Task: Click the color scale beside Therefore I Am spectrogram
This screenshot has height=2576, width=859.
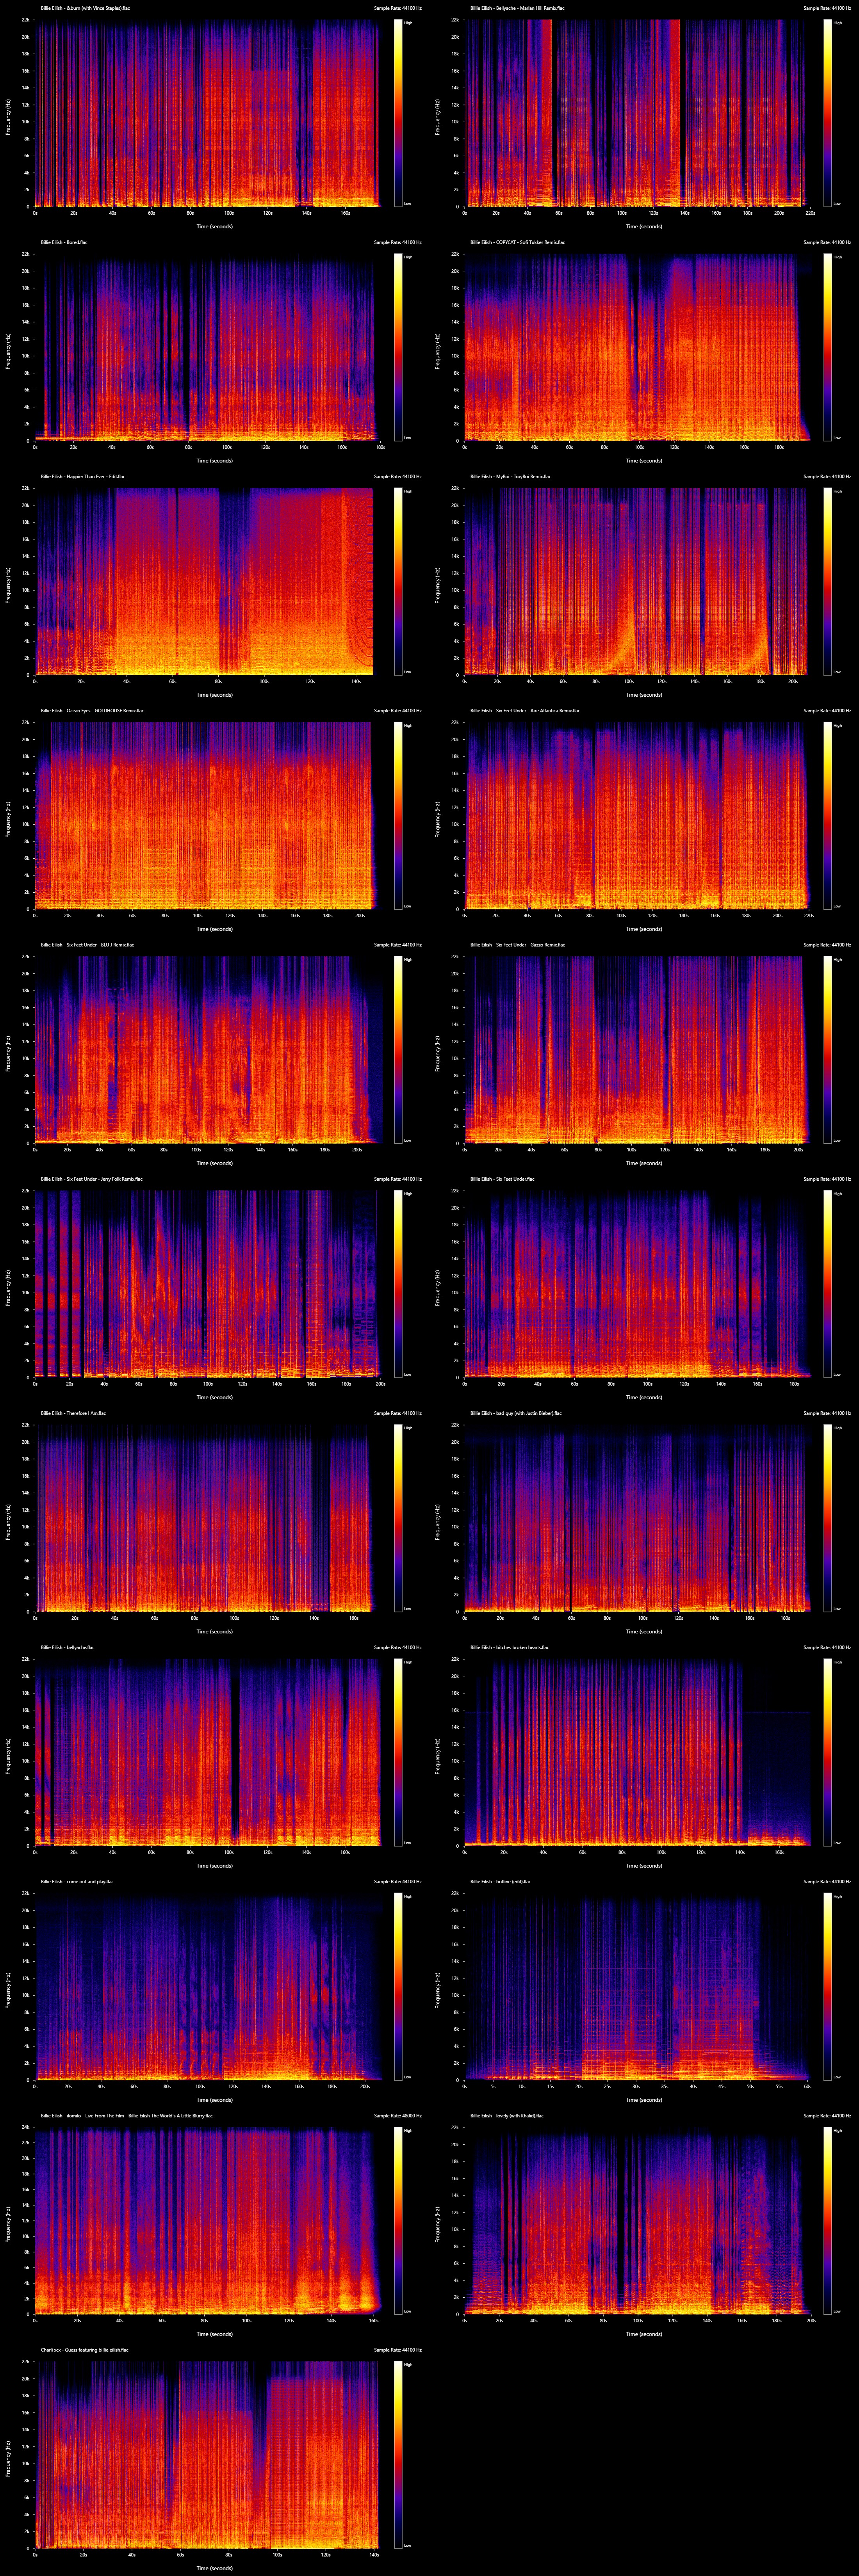Action: [398, 1517]
